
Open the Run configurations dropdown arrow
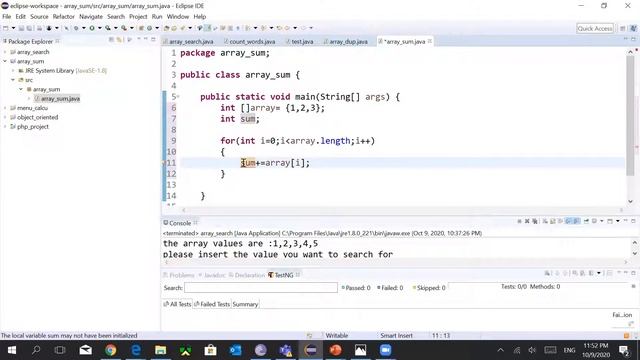[x=100, y=28]
